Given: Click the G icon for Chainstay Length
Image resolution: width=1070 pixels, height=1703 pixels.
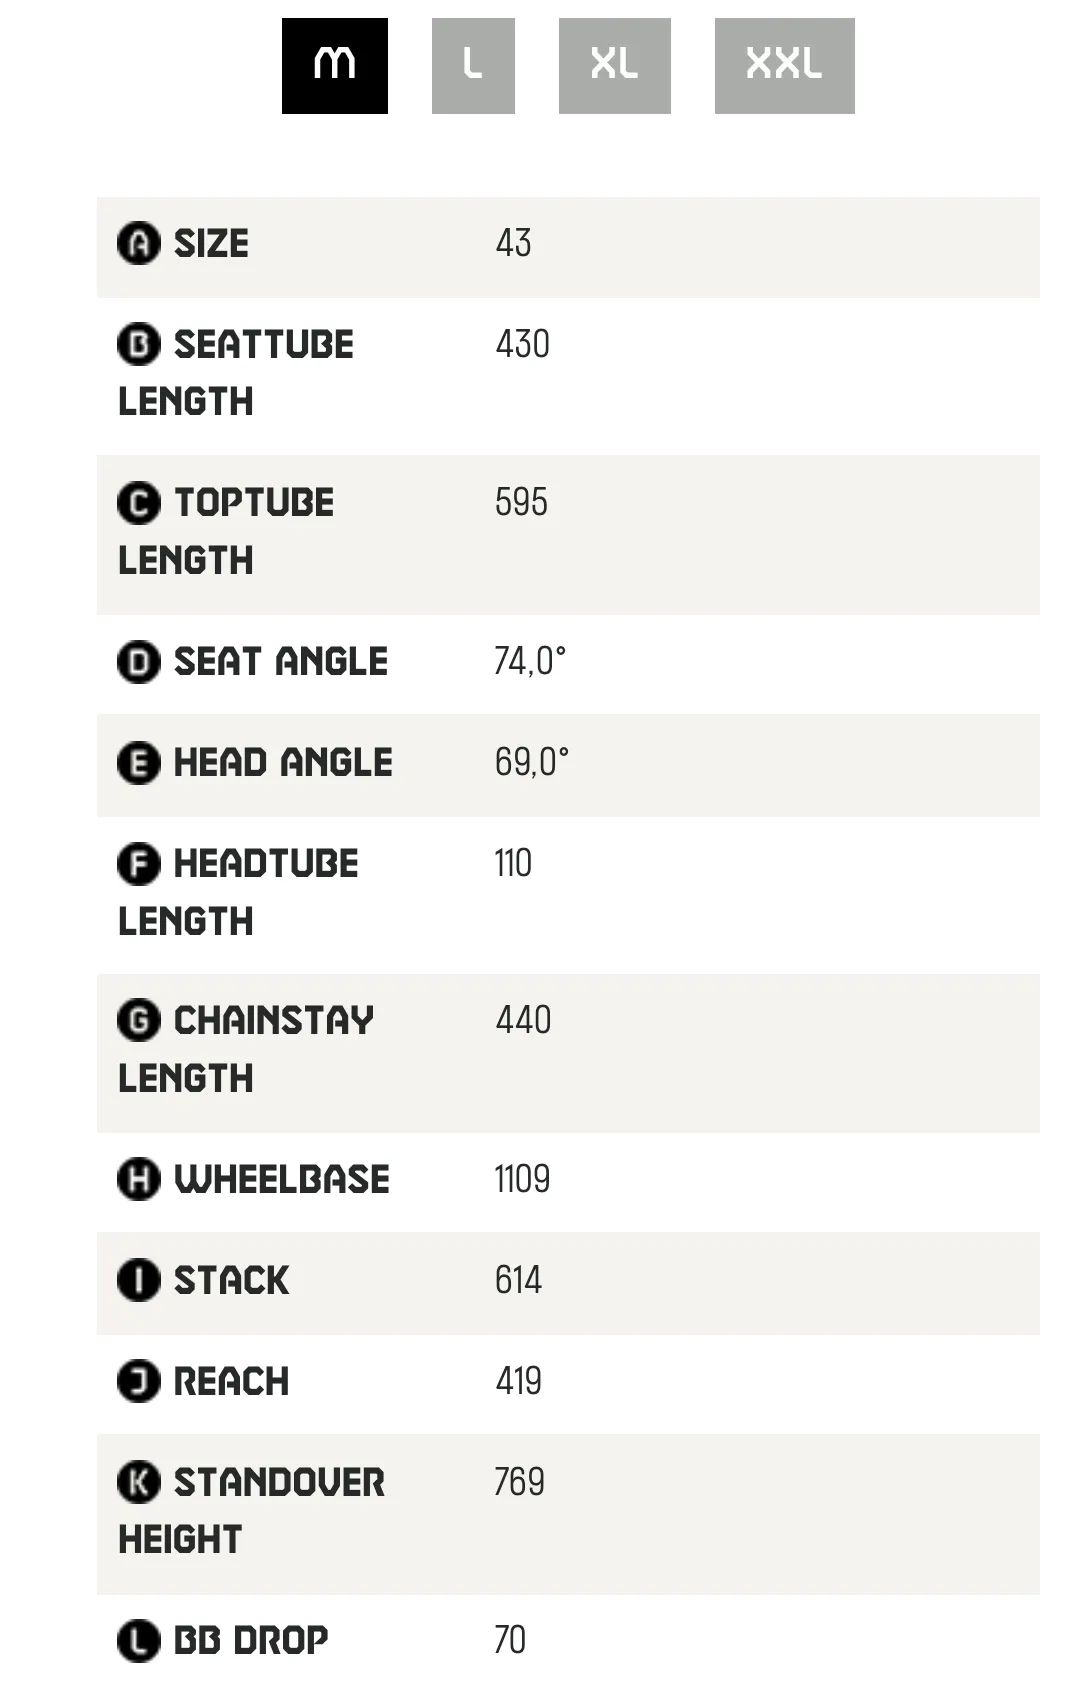Looking at the screenshot, I should click(x=138, y=1020).
